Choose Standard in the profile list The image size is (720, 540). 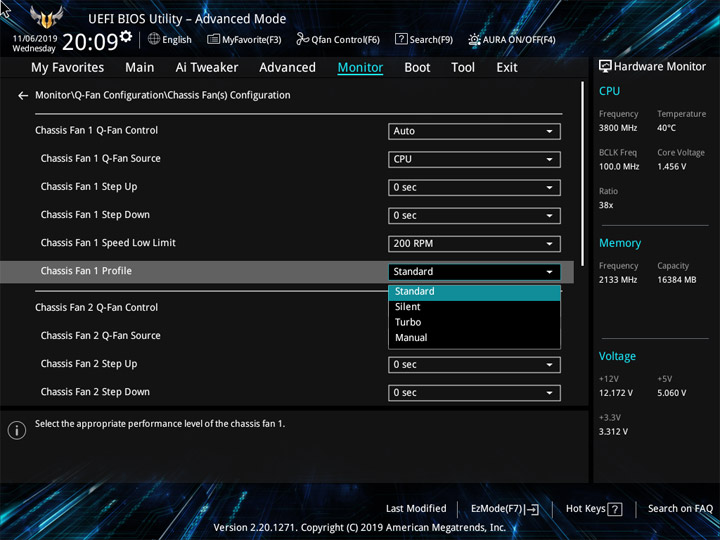[474, 292]
